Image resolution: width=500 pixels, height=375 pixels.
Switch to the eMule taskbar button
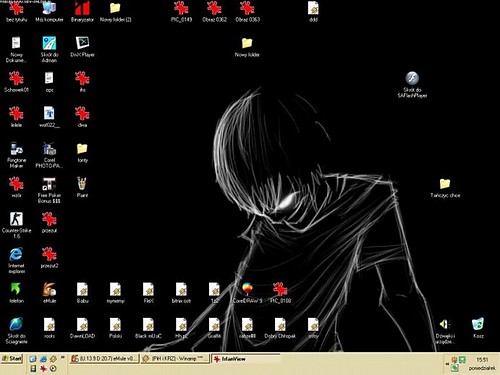click(104, 359)
